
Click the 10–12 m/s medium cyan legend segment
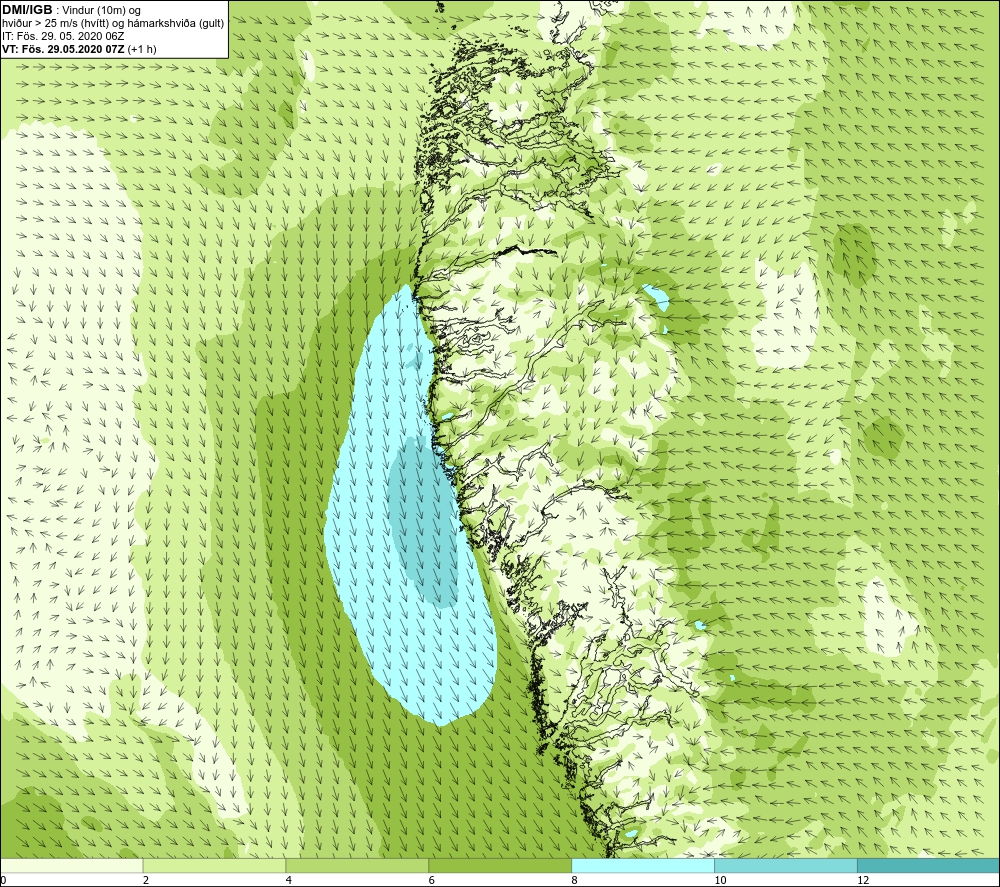pos(786,865)
